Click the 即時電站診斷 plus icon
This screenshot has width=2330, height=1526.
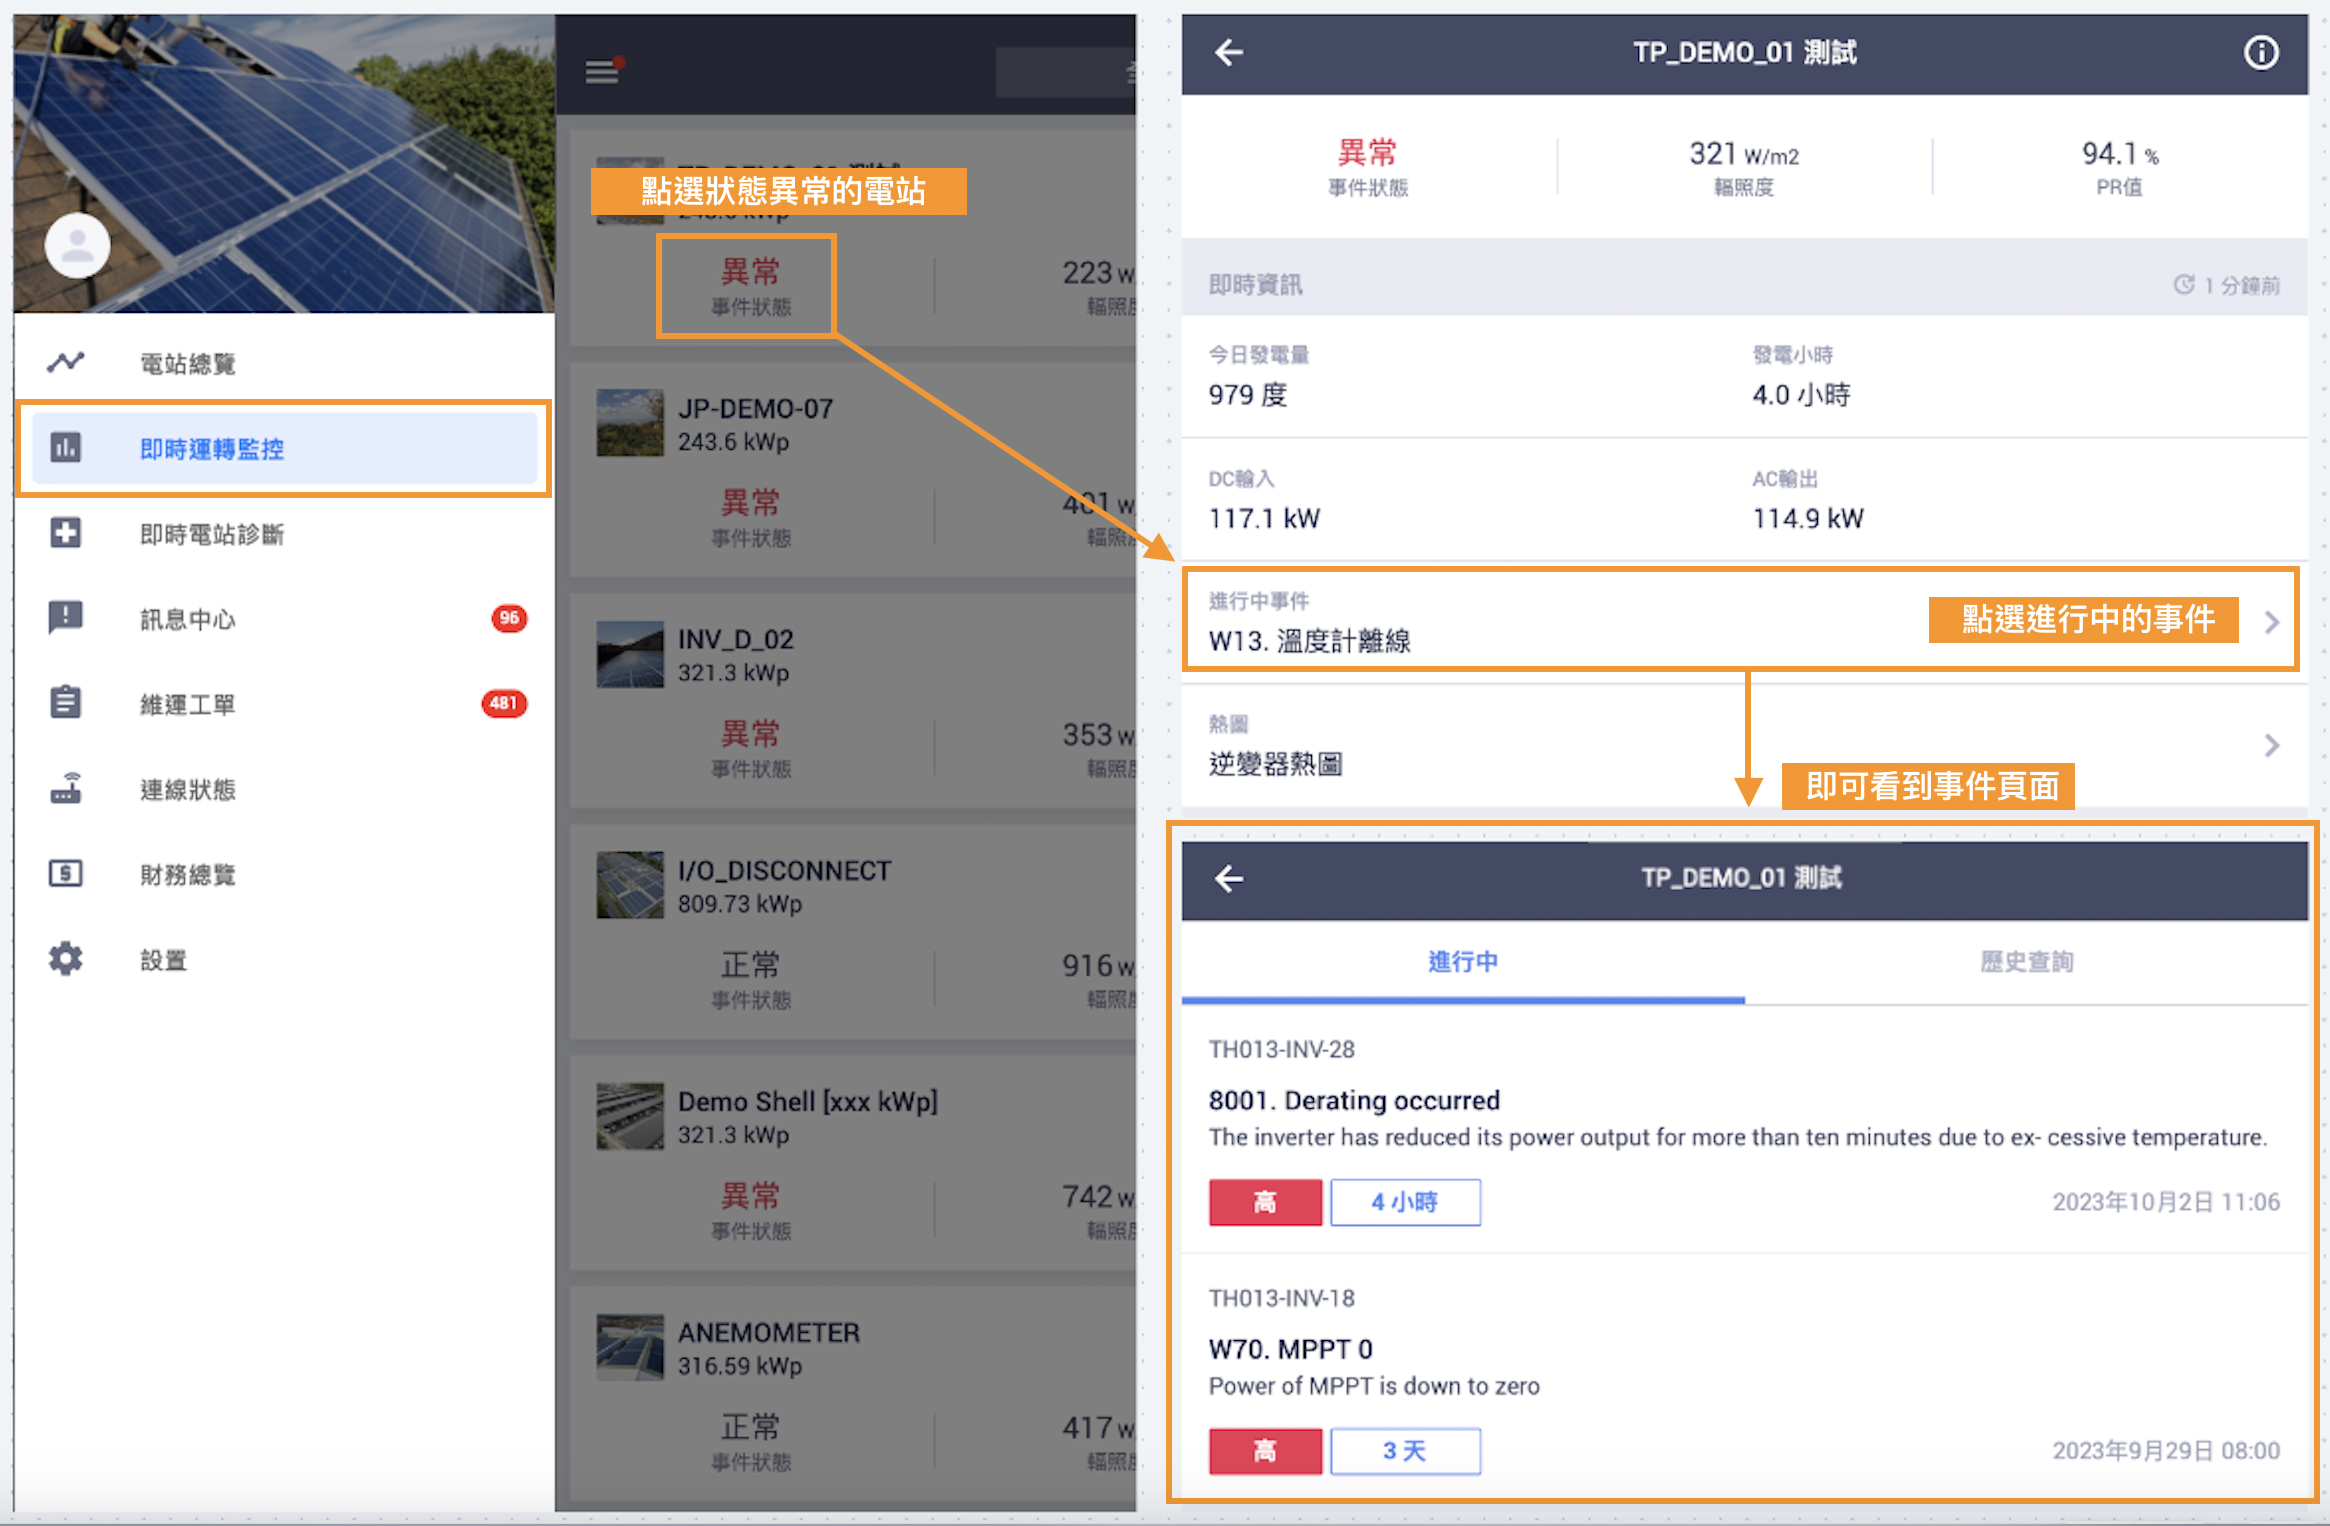66,533
